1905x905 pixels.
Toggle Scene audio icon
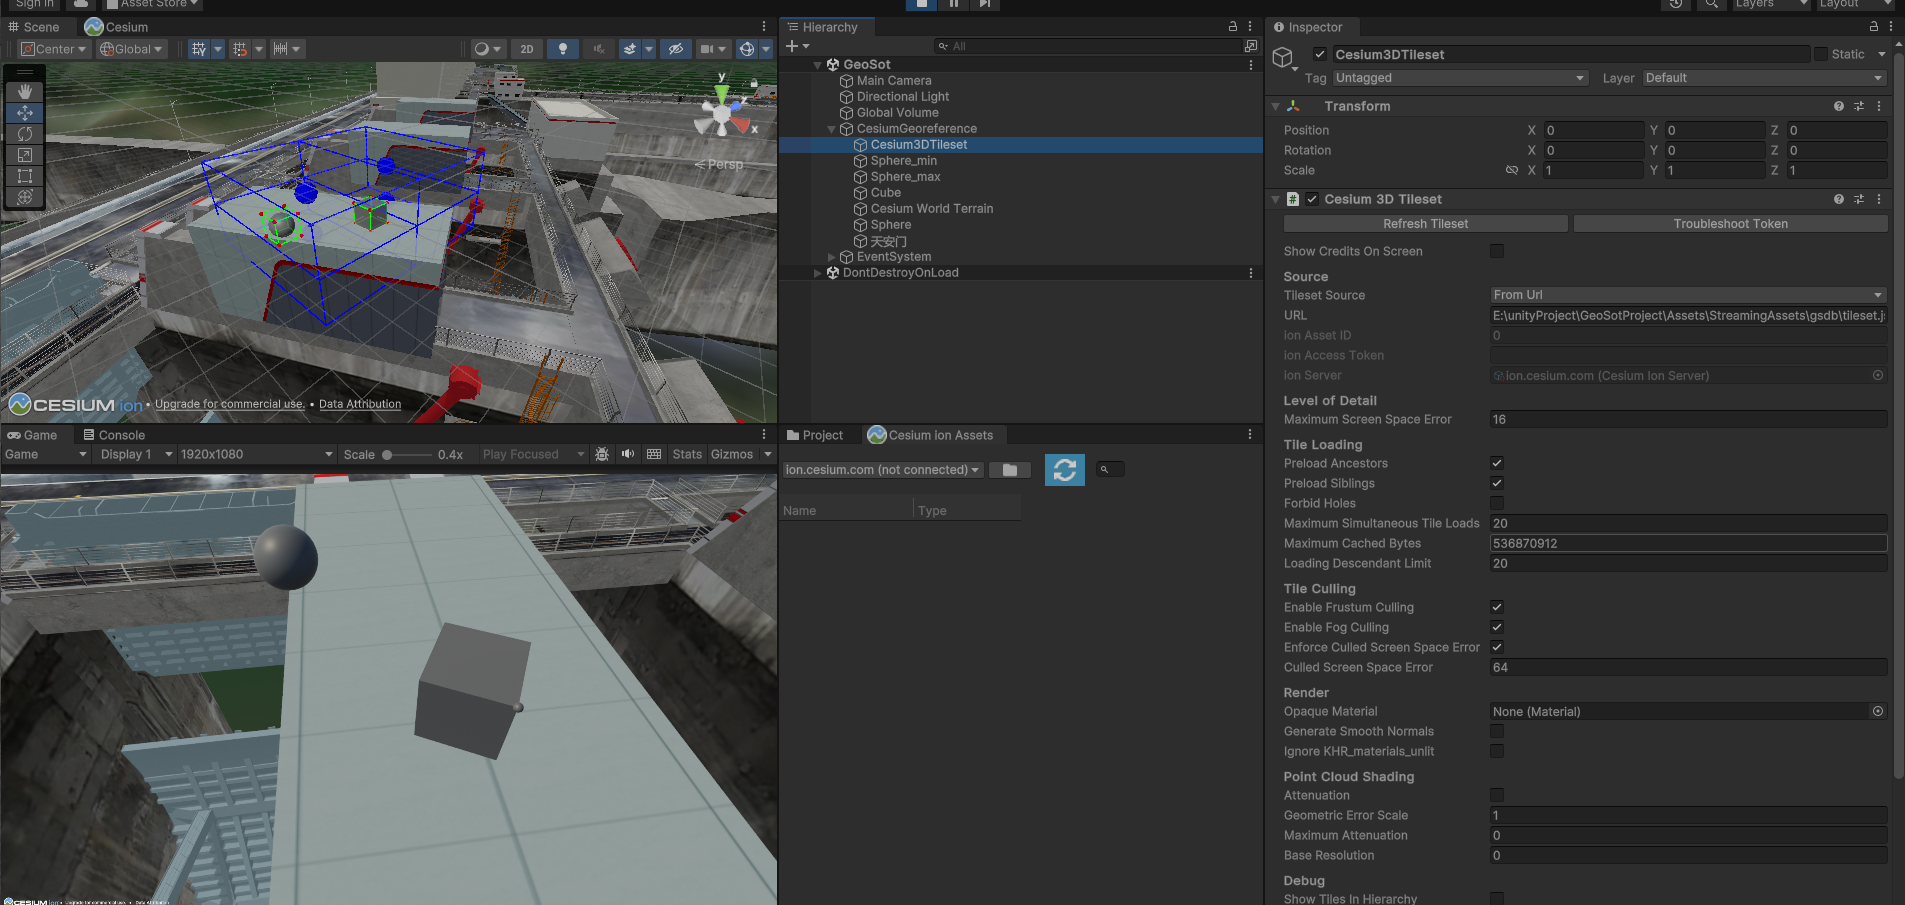pos(599,49)
